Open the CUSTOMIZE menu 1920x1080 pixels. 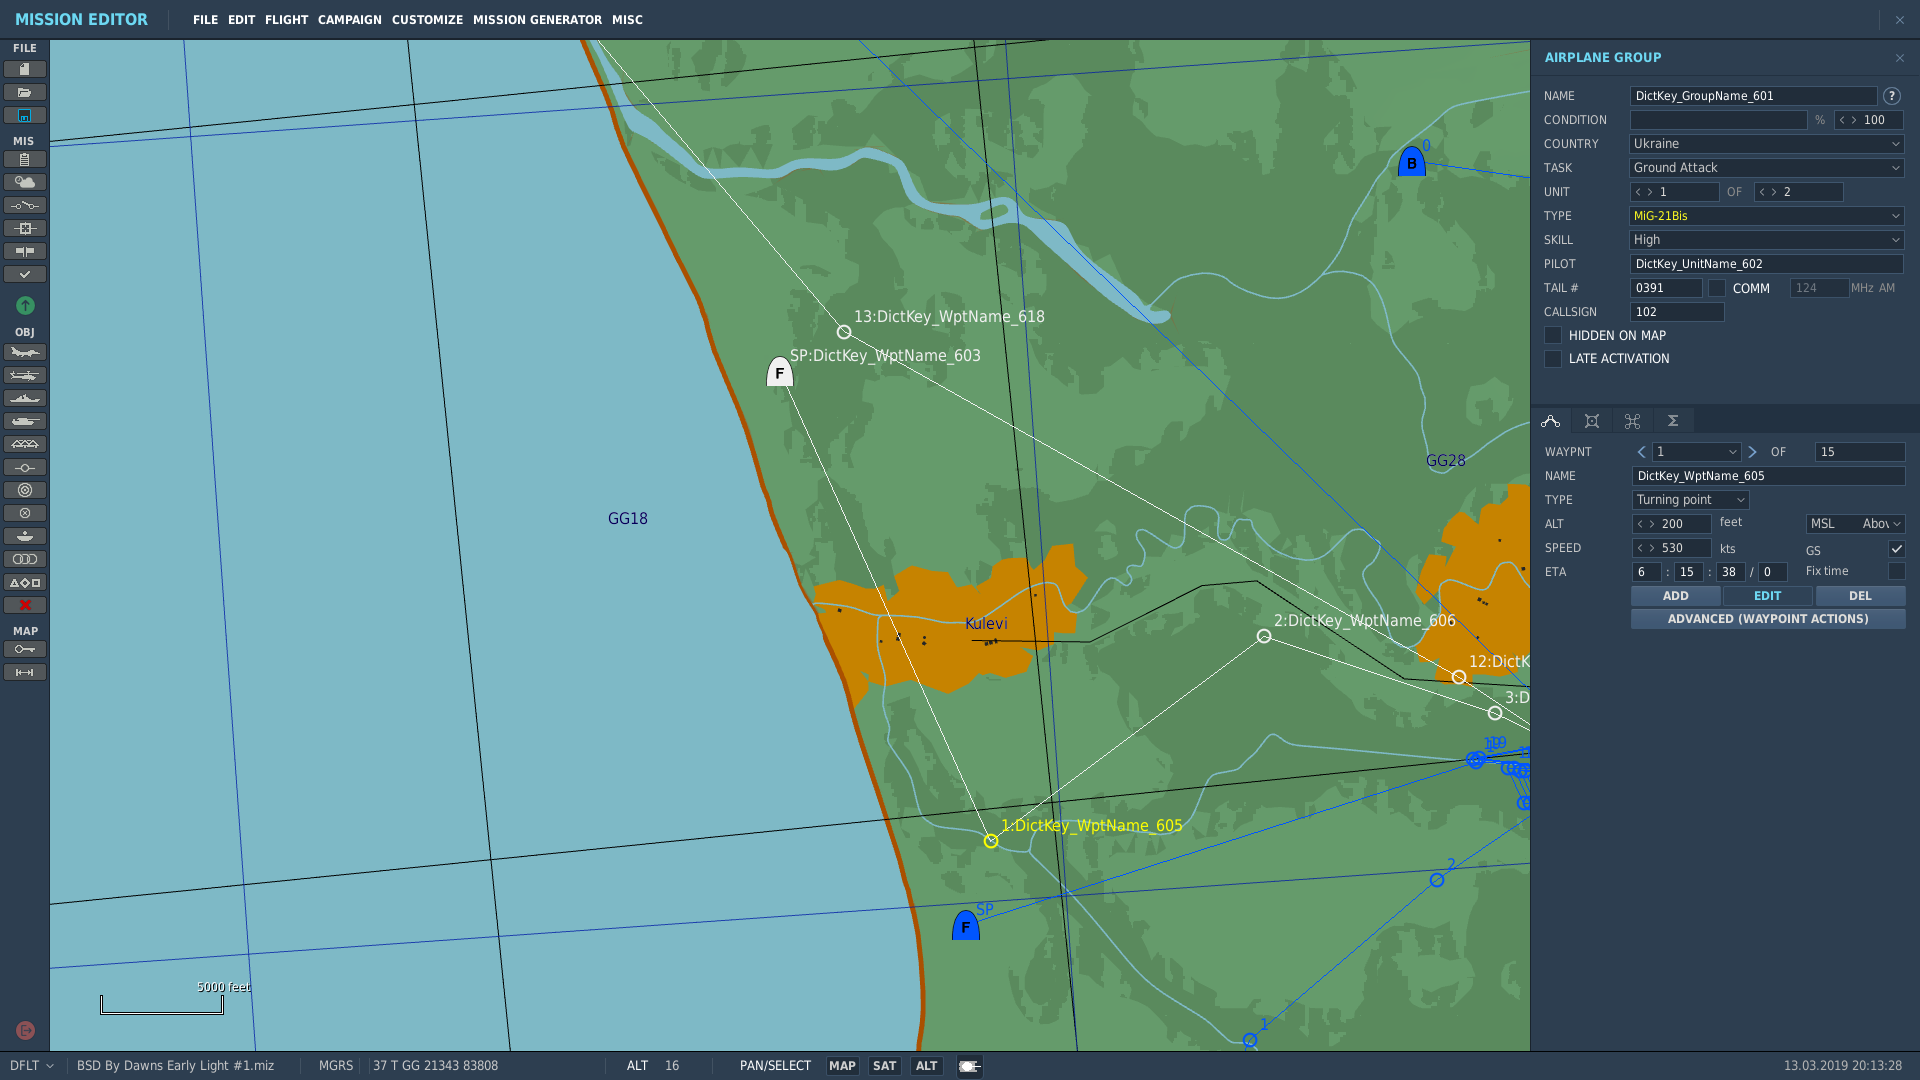(427, 20)
